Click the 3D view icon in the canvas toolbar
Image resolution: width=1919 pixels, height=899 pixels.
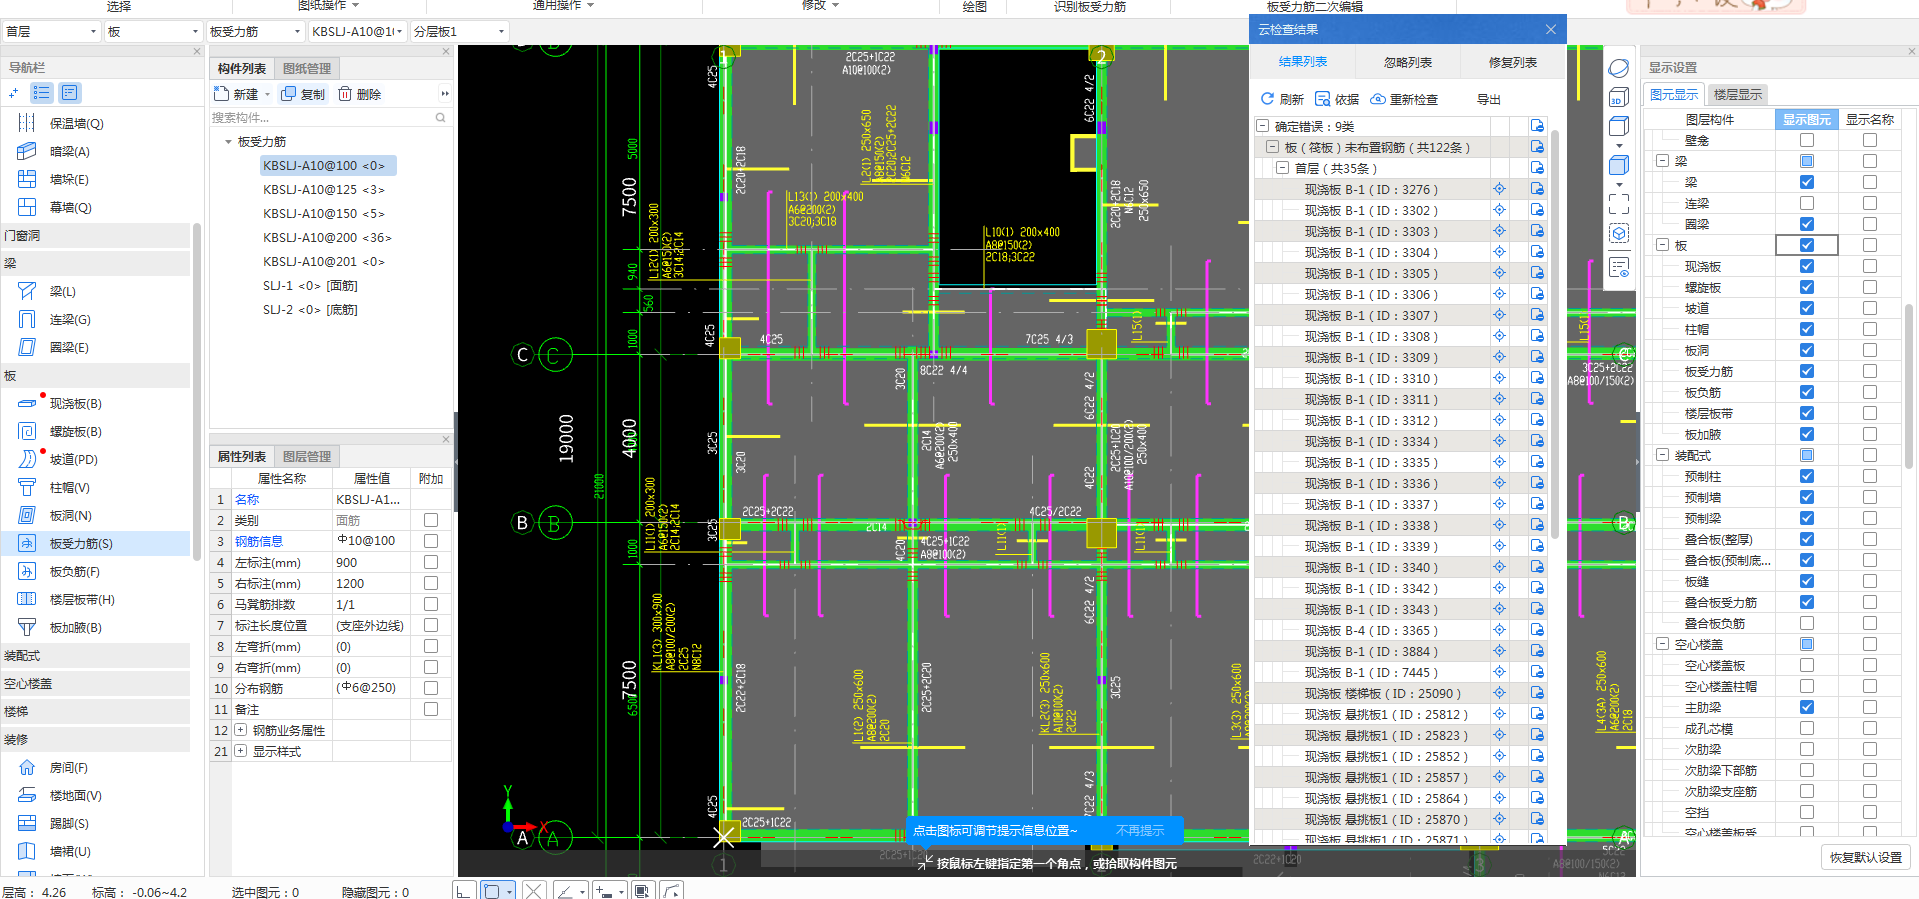coord(1619,98)
